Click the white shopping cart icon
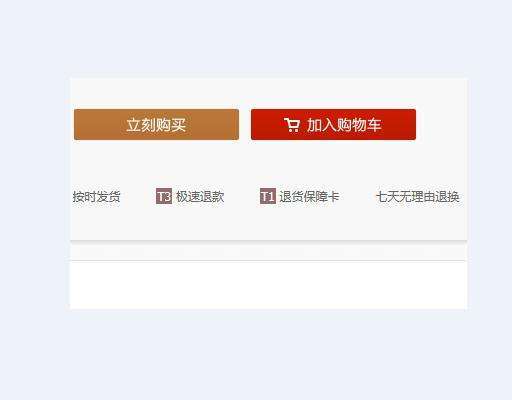 (x=292, y=125)
